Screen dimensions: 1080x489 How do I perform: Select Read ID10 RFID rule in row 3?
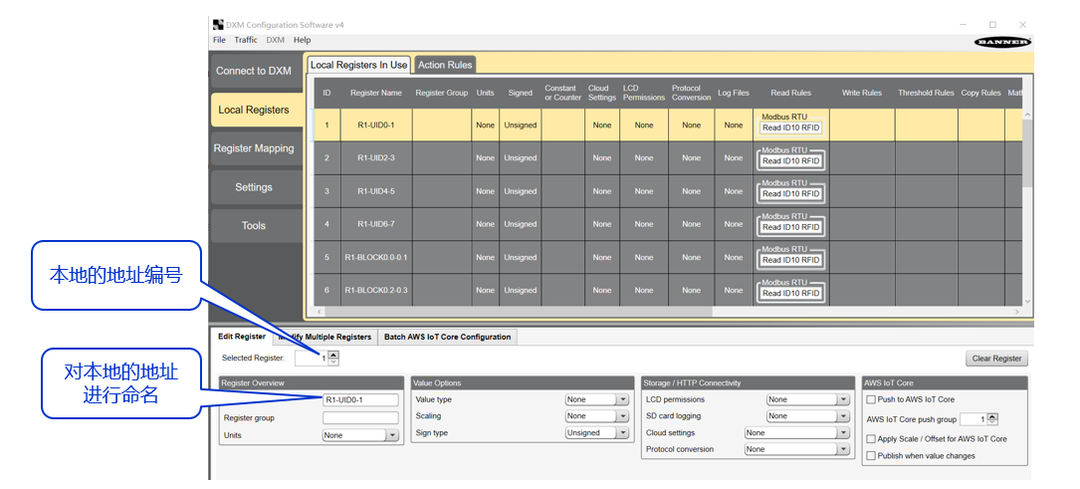[x=790, y=193]
